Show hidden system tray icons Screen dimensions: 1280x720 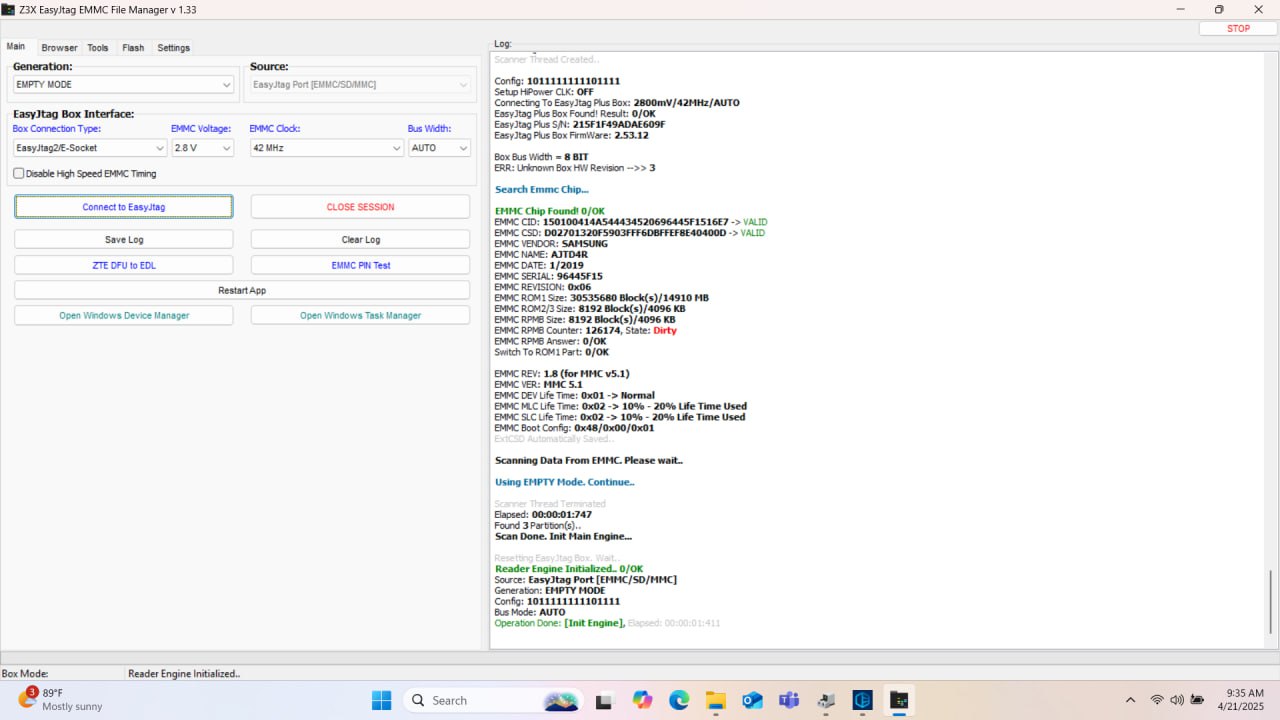[1130, 700]
